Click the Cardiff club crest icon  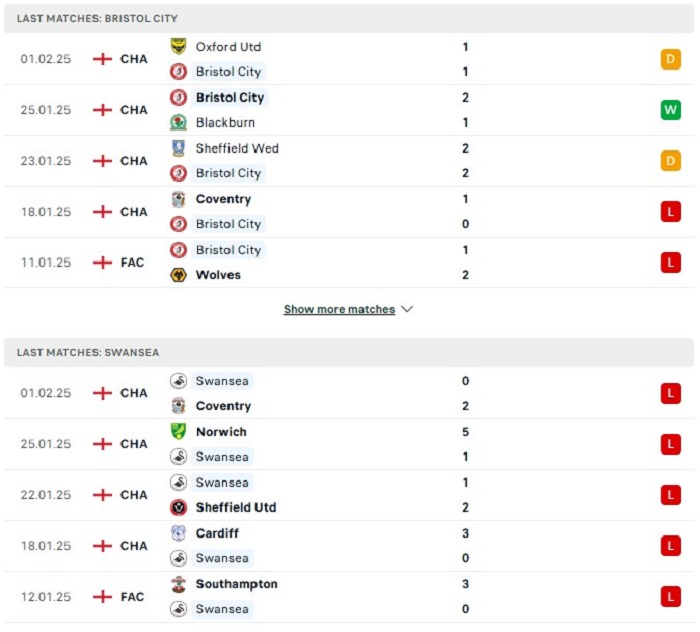[x=179, y=533]
